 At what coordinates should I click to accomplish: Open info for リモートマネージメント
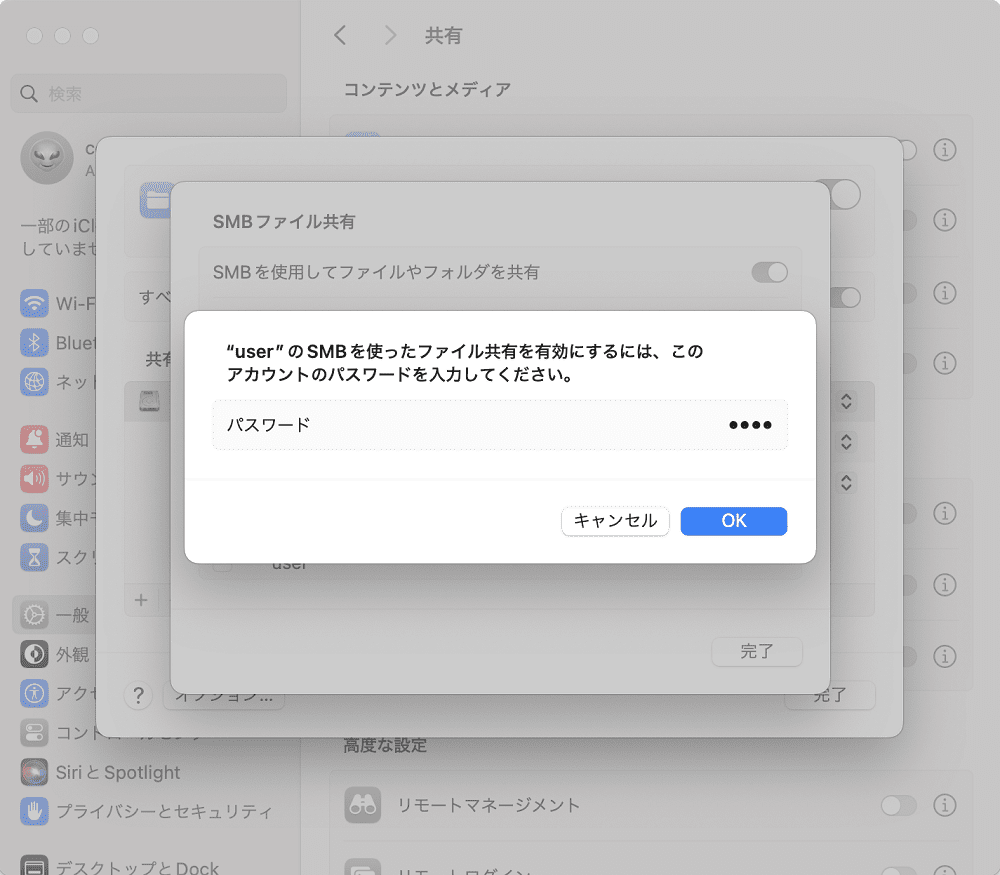[x=945, y=805]
